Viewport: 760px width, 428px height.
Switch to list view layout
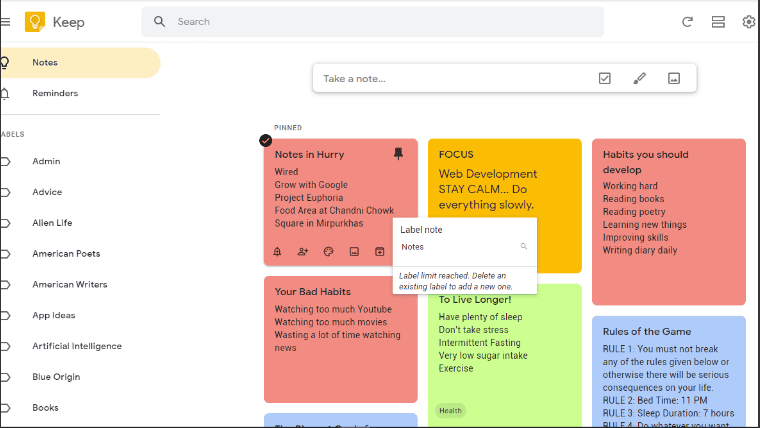pos(718,21)
